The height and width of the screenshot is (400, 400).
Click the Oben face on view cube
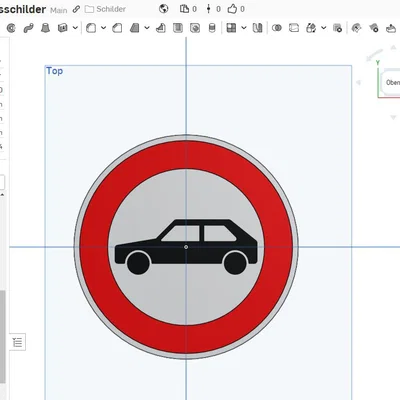392,82
